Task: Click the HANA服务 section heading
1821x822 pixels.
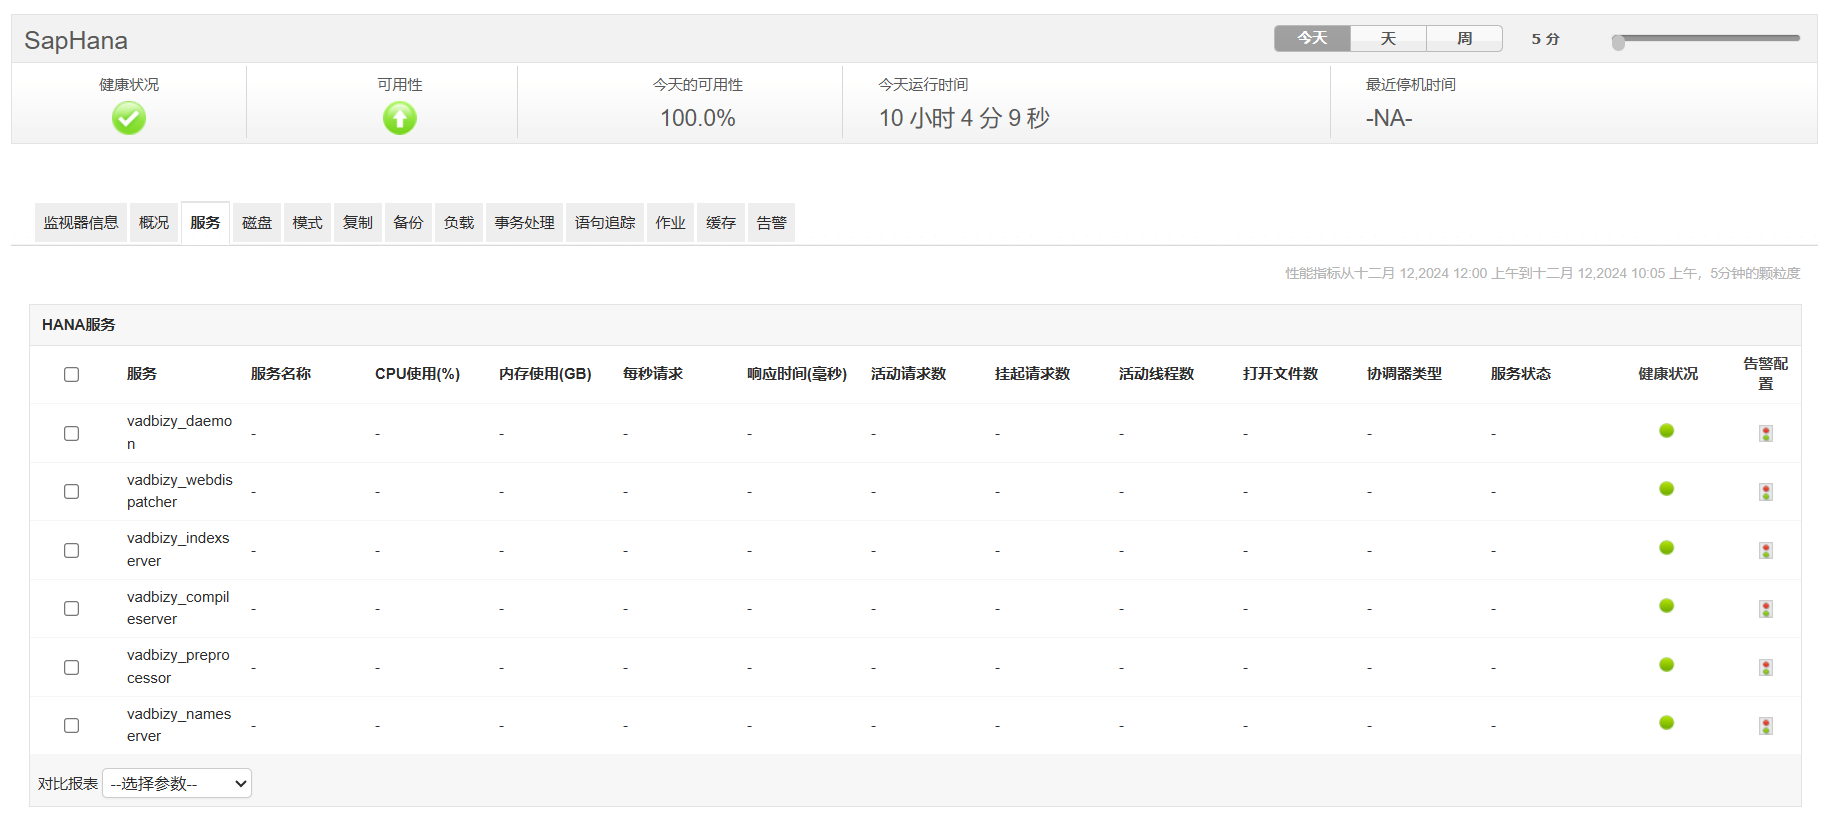Action: click(x=79, y=325)
